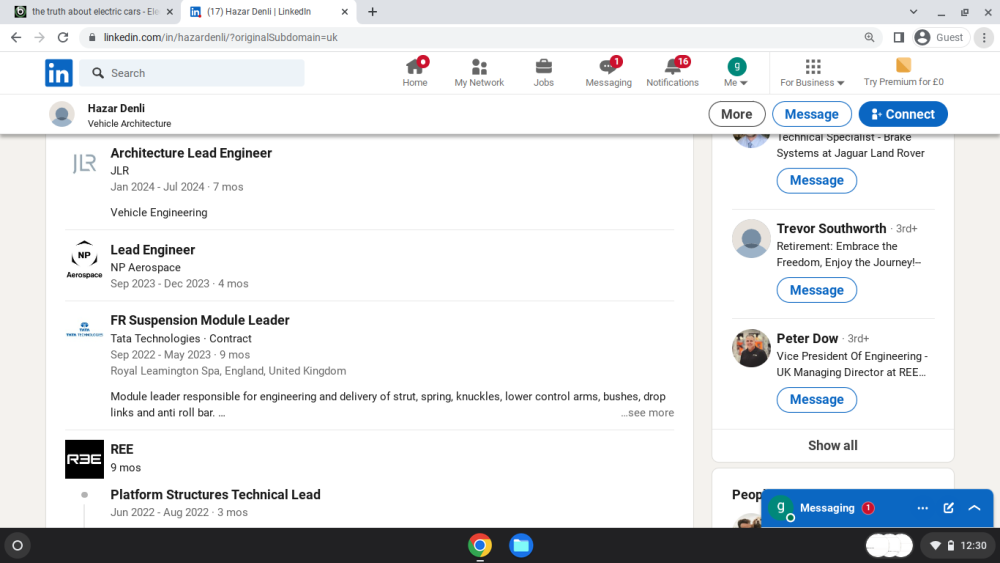1000x563 pixels.
Task: Message the Brake Systems specialist
Action: (x=816, y=180)
